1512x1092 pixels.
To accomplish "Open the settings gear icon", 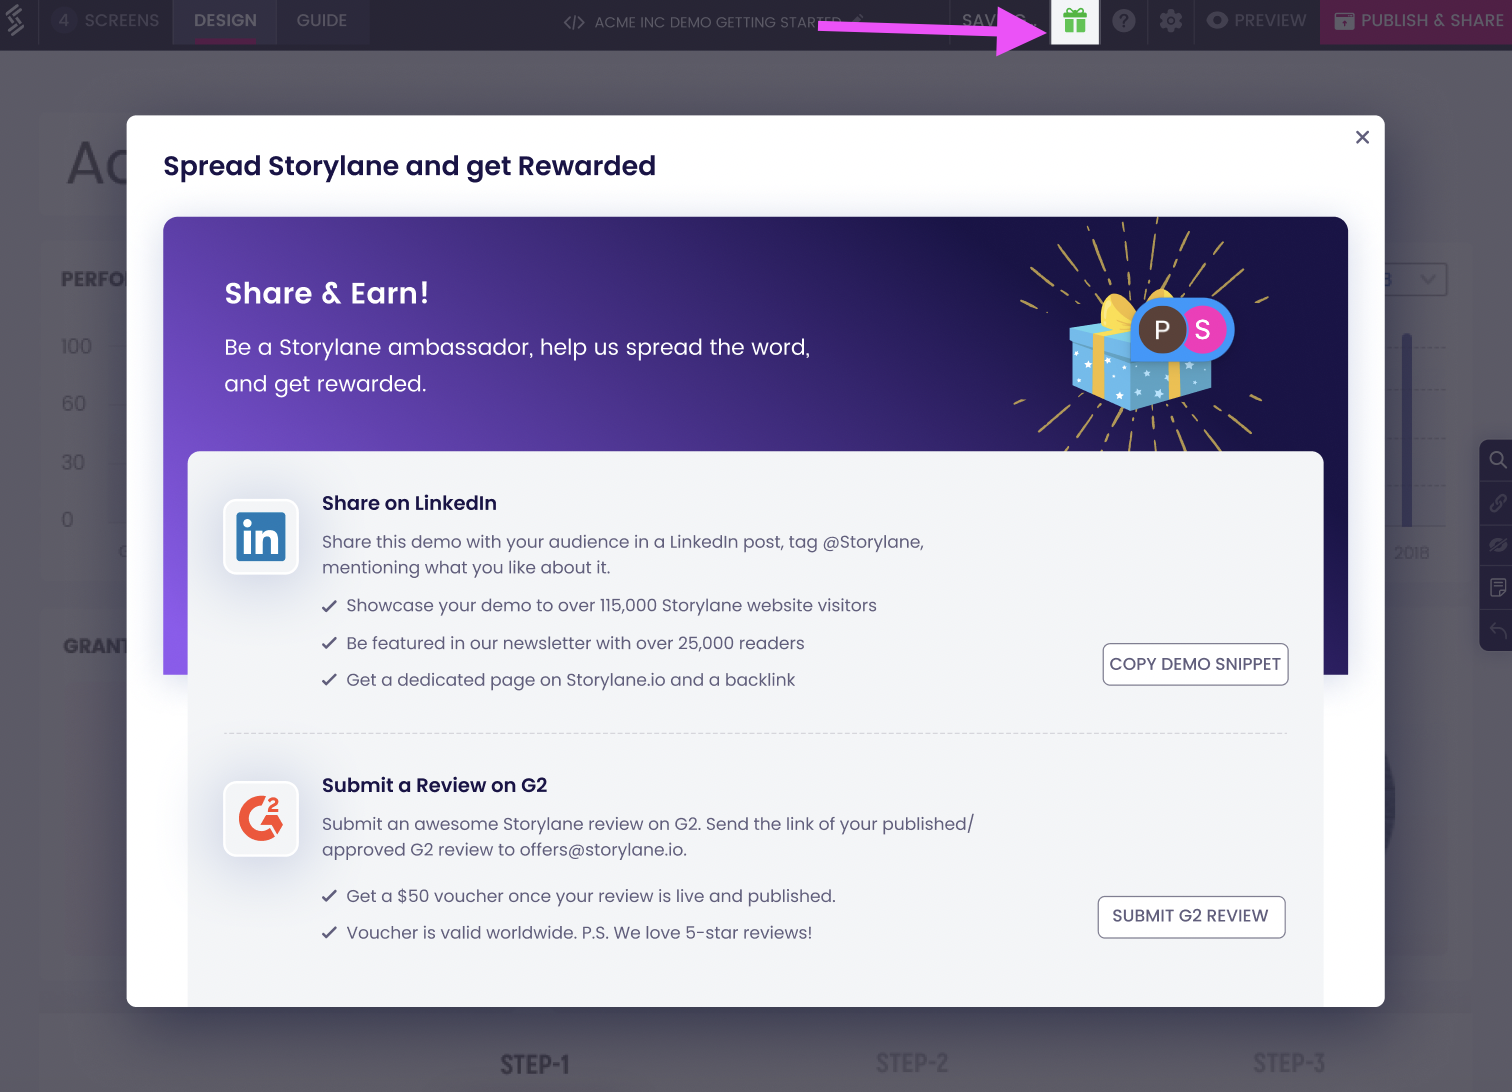I will (x=1171, y=21).
